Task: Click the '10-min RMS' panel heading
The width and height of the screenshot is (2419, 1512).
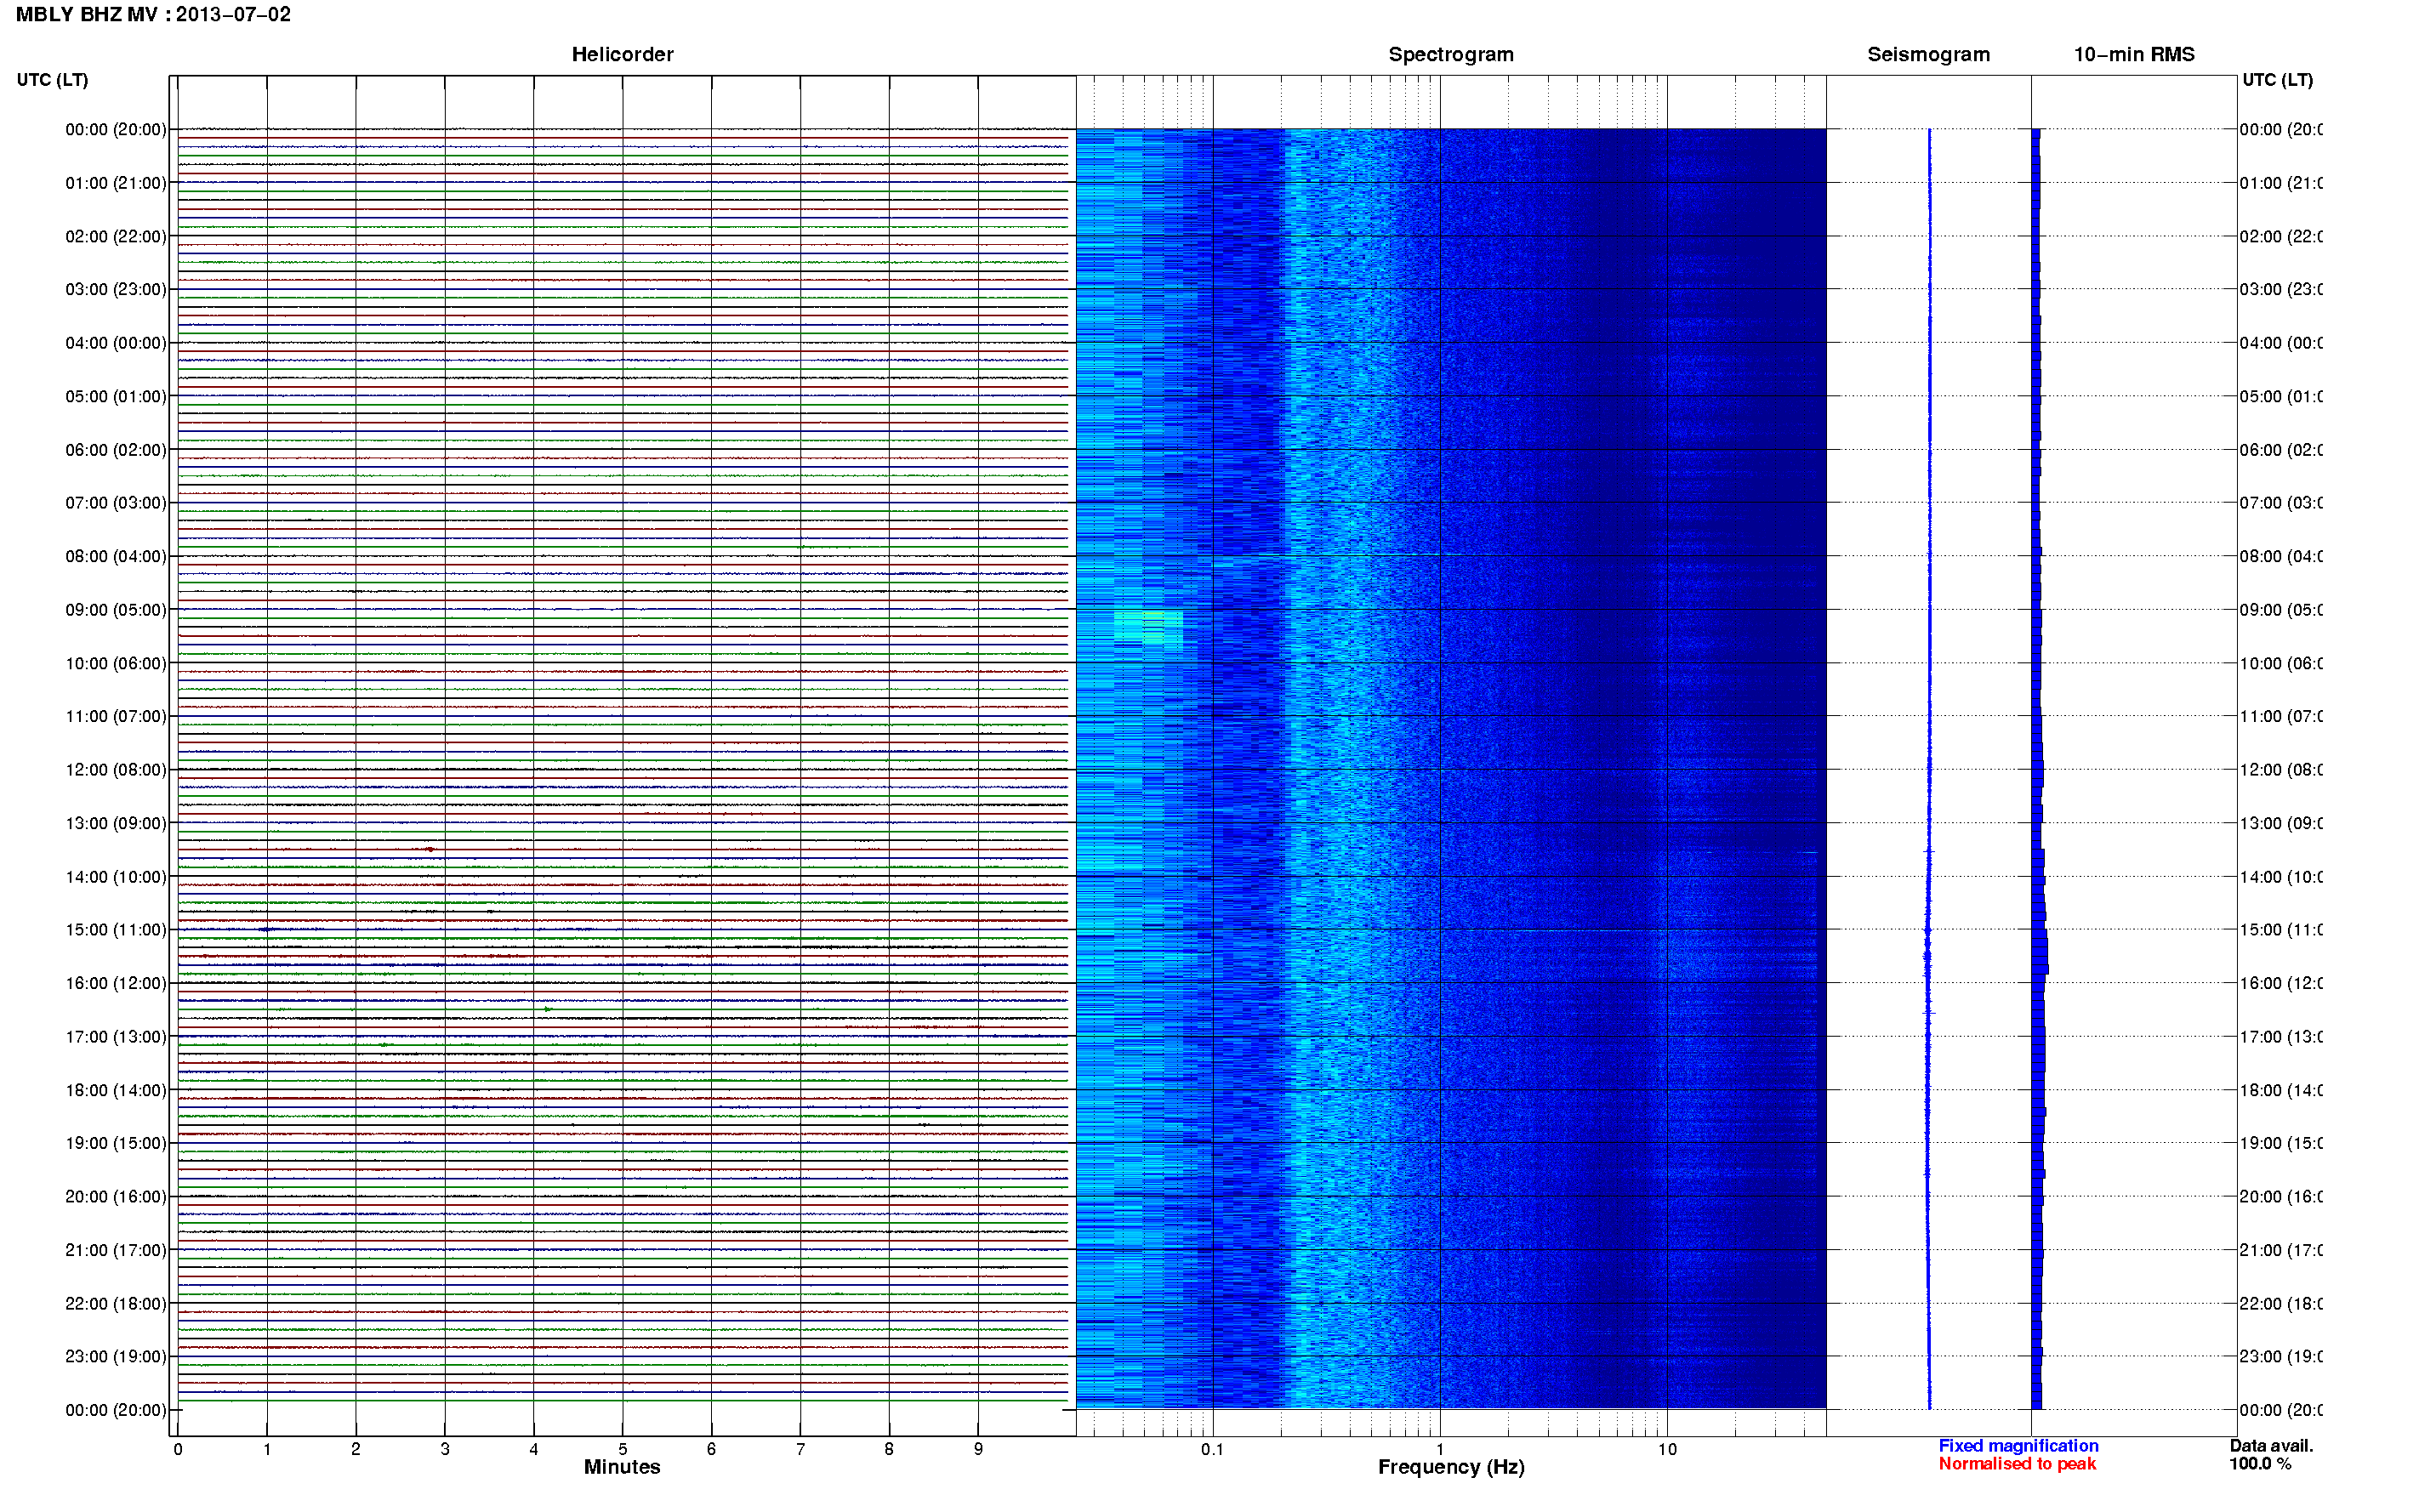Action: (x=2134, y=54)
